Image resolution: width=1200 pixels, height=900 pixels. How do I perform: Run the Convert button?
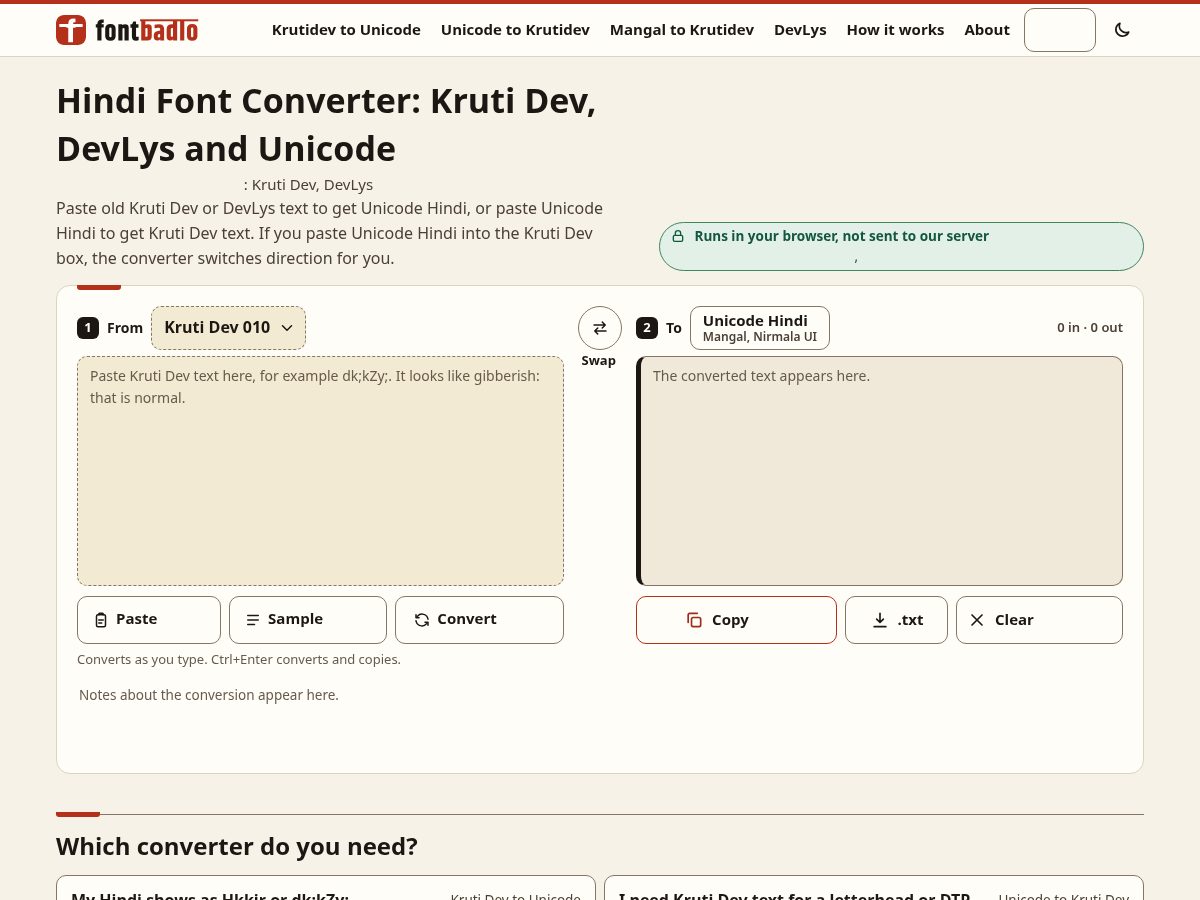click(x=479, y=620)
